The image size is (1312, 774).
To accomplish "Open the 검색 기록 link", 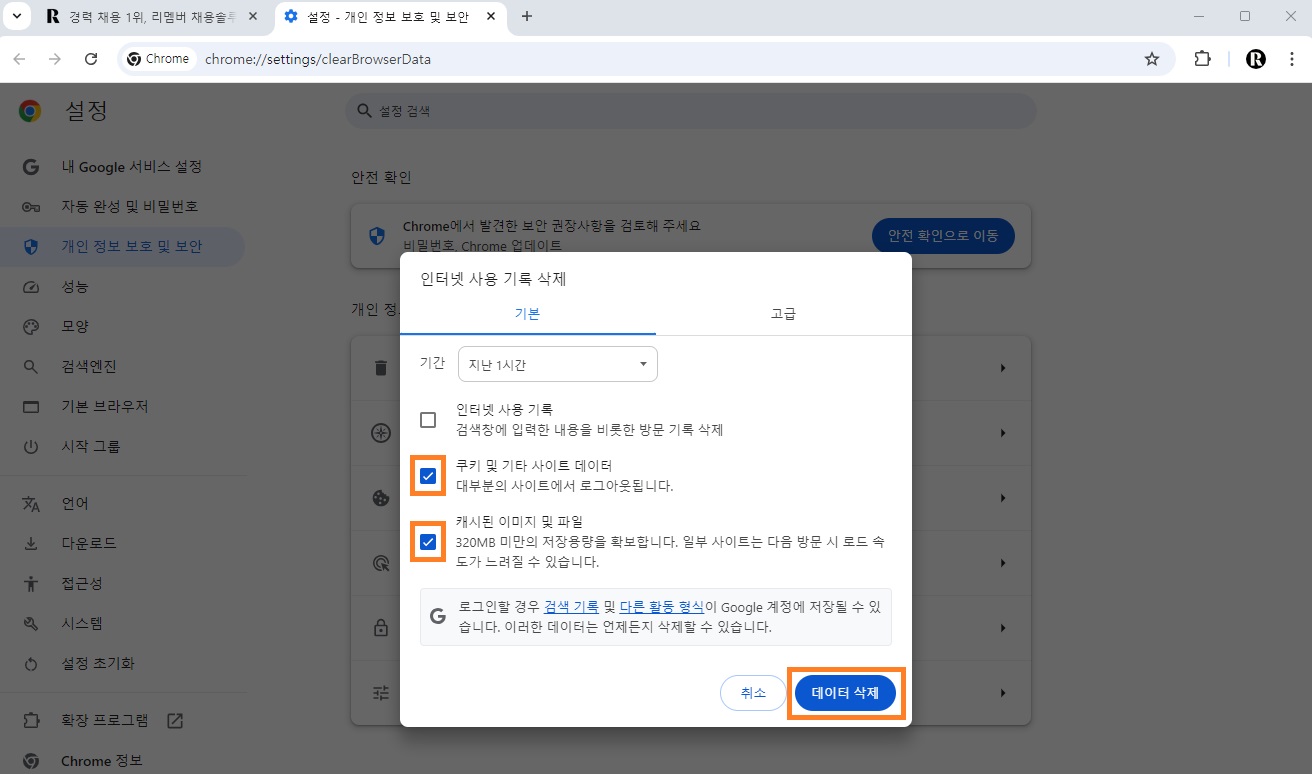I will pos(572,606).
